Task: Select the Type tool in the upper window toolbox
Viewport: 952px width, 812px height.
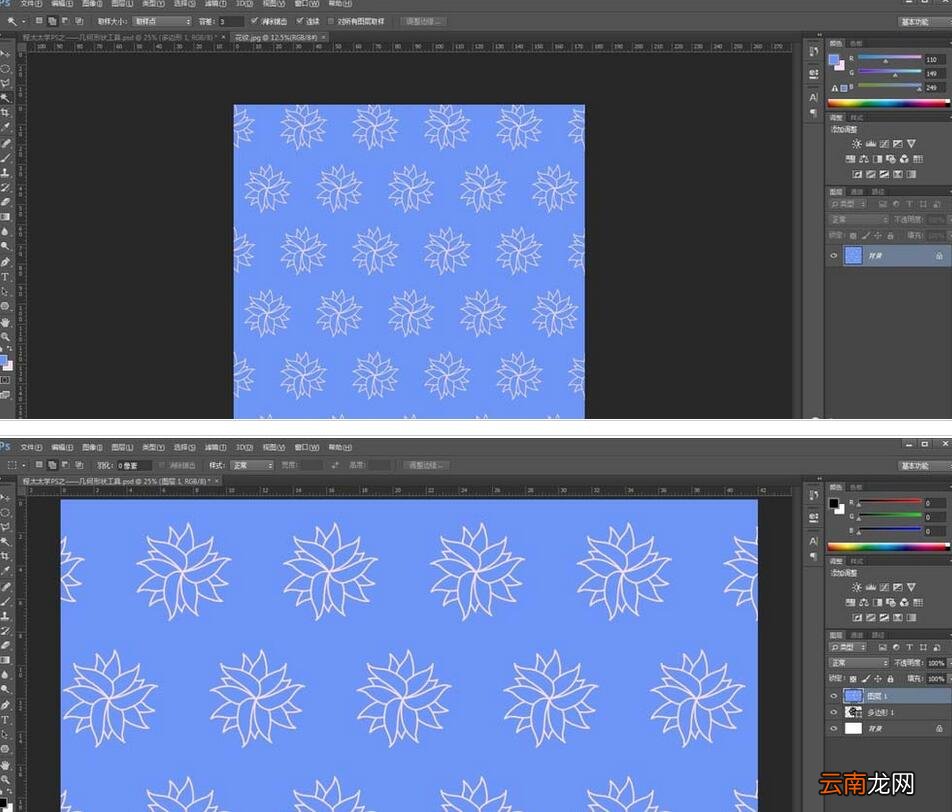Action: (x=5, y=276)
